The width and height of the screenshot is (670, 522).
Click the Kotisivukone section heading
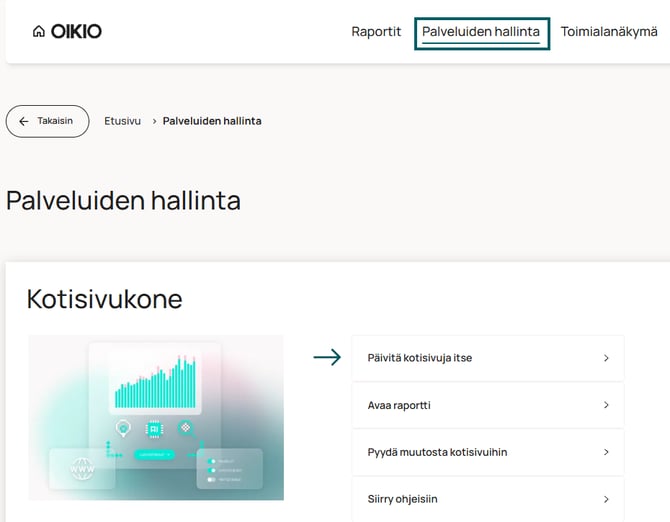(x=104, y=299)
